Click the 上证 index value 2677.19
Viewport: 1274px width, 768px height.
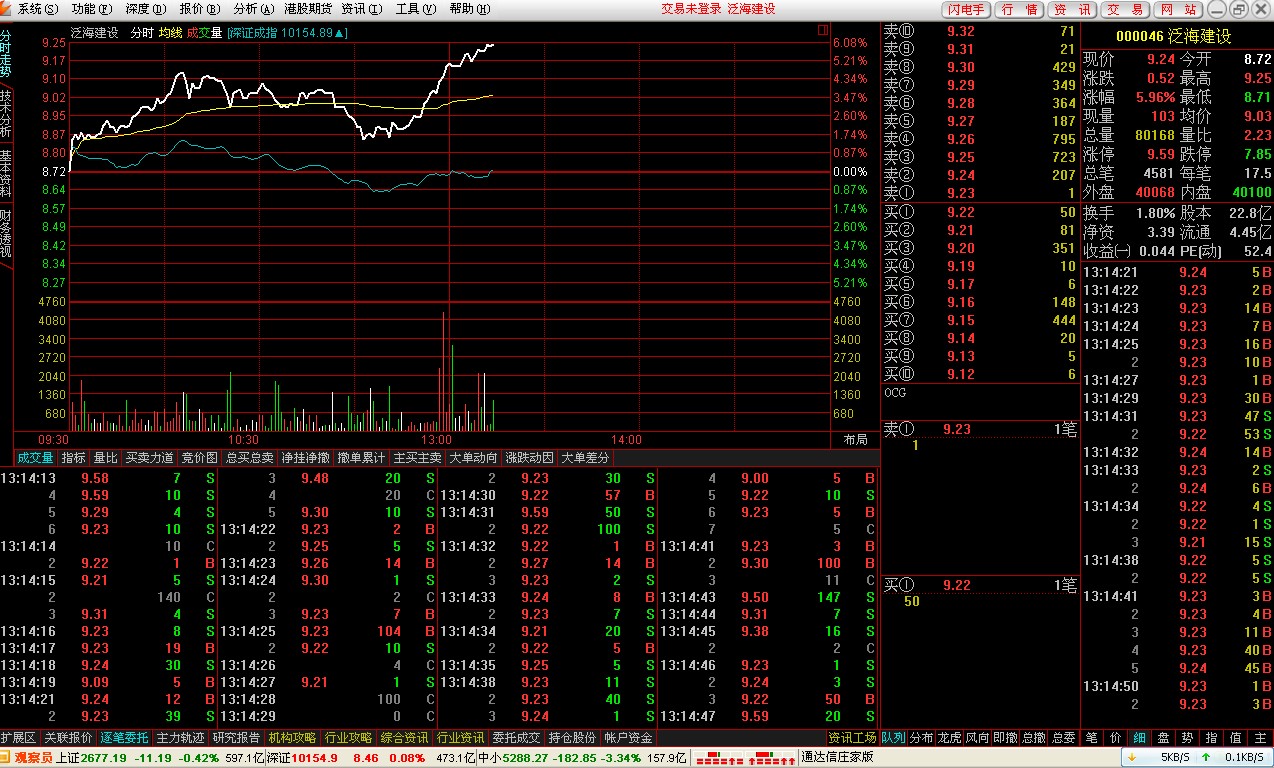104,758
